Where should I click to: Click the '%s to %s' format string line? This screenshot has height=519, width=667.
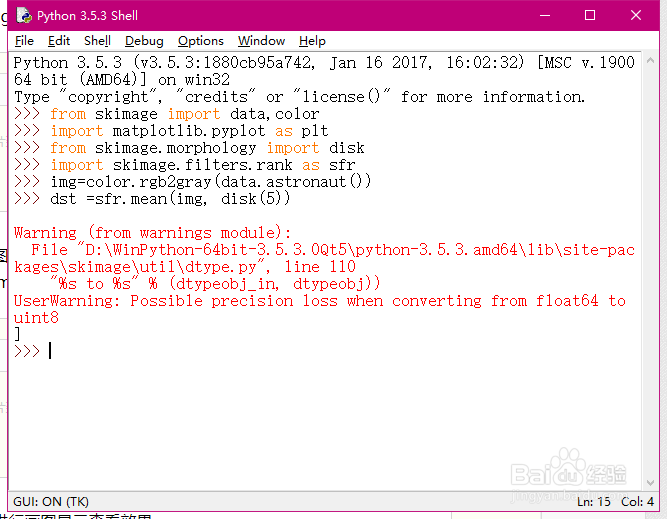point(215,284)
